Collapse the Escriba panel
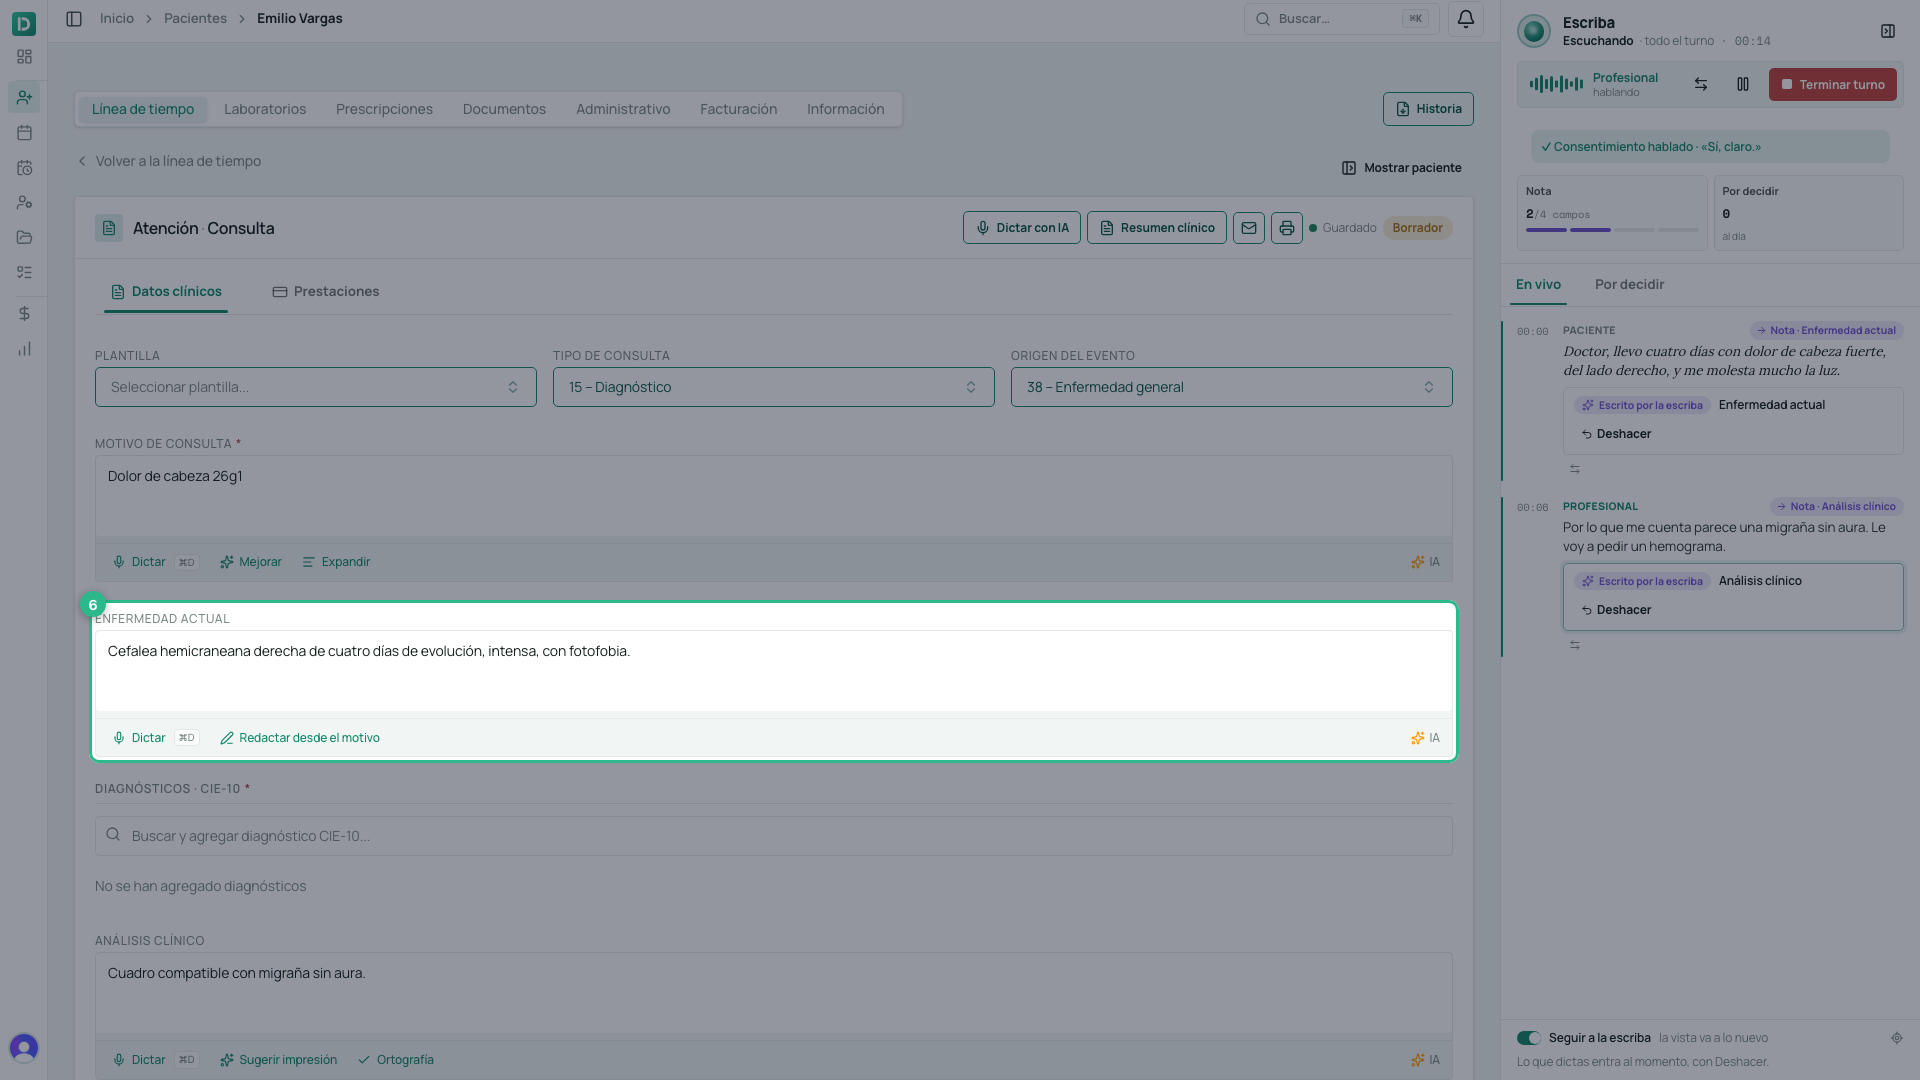The width and height of the screenshot is (1920, 1080). pos(1888,31)
